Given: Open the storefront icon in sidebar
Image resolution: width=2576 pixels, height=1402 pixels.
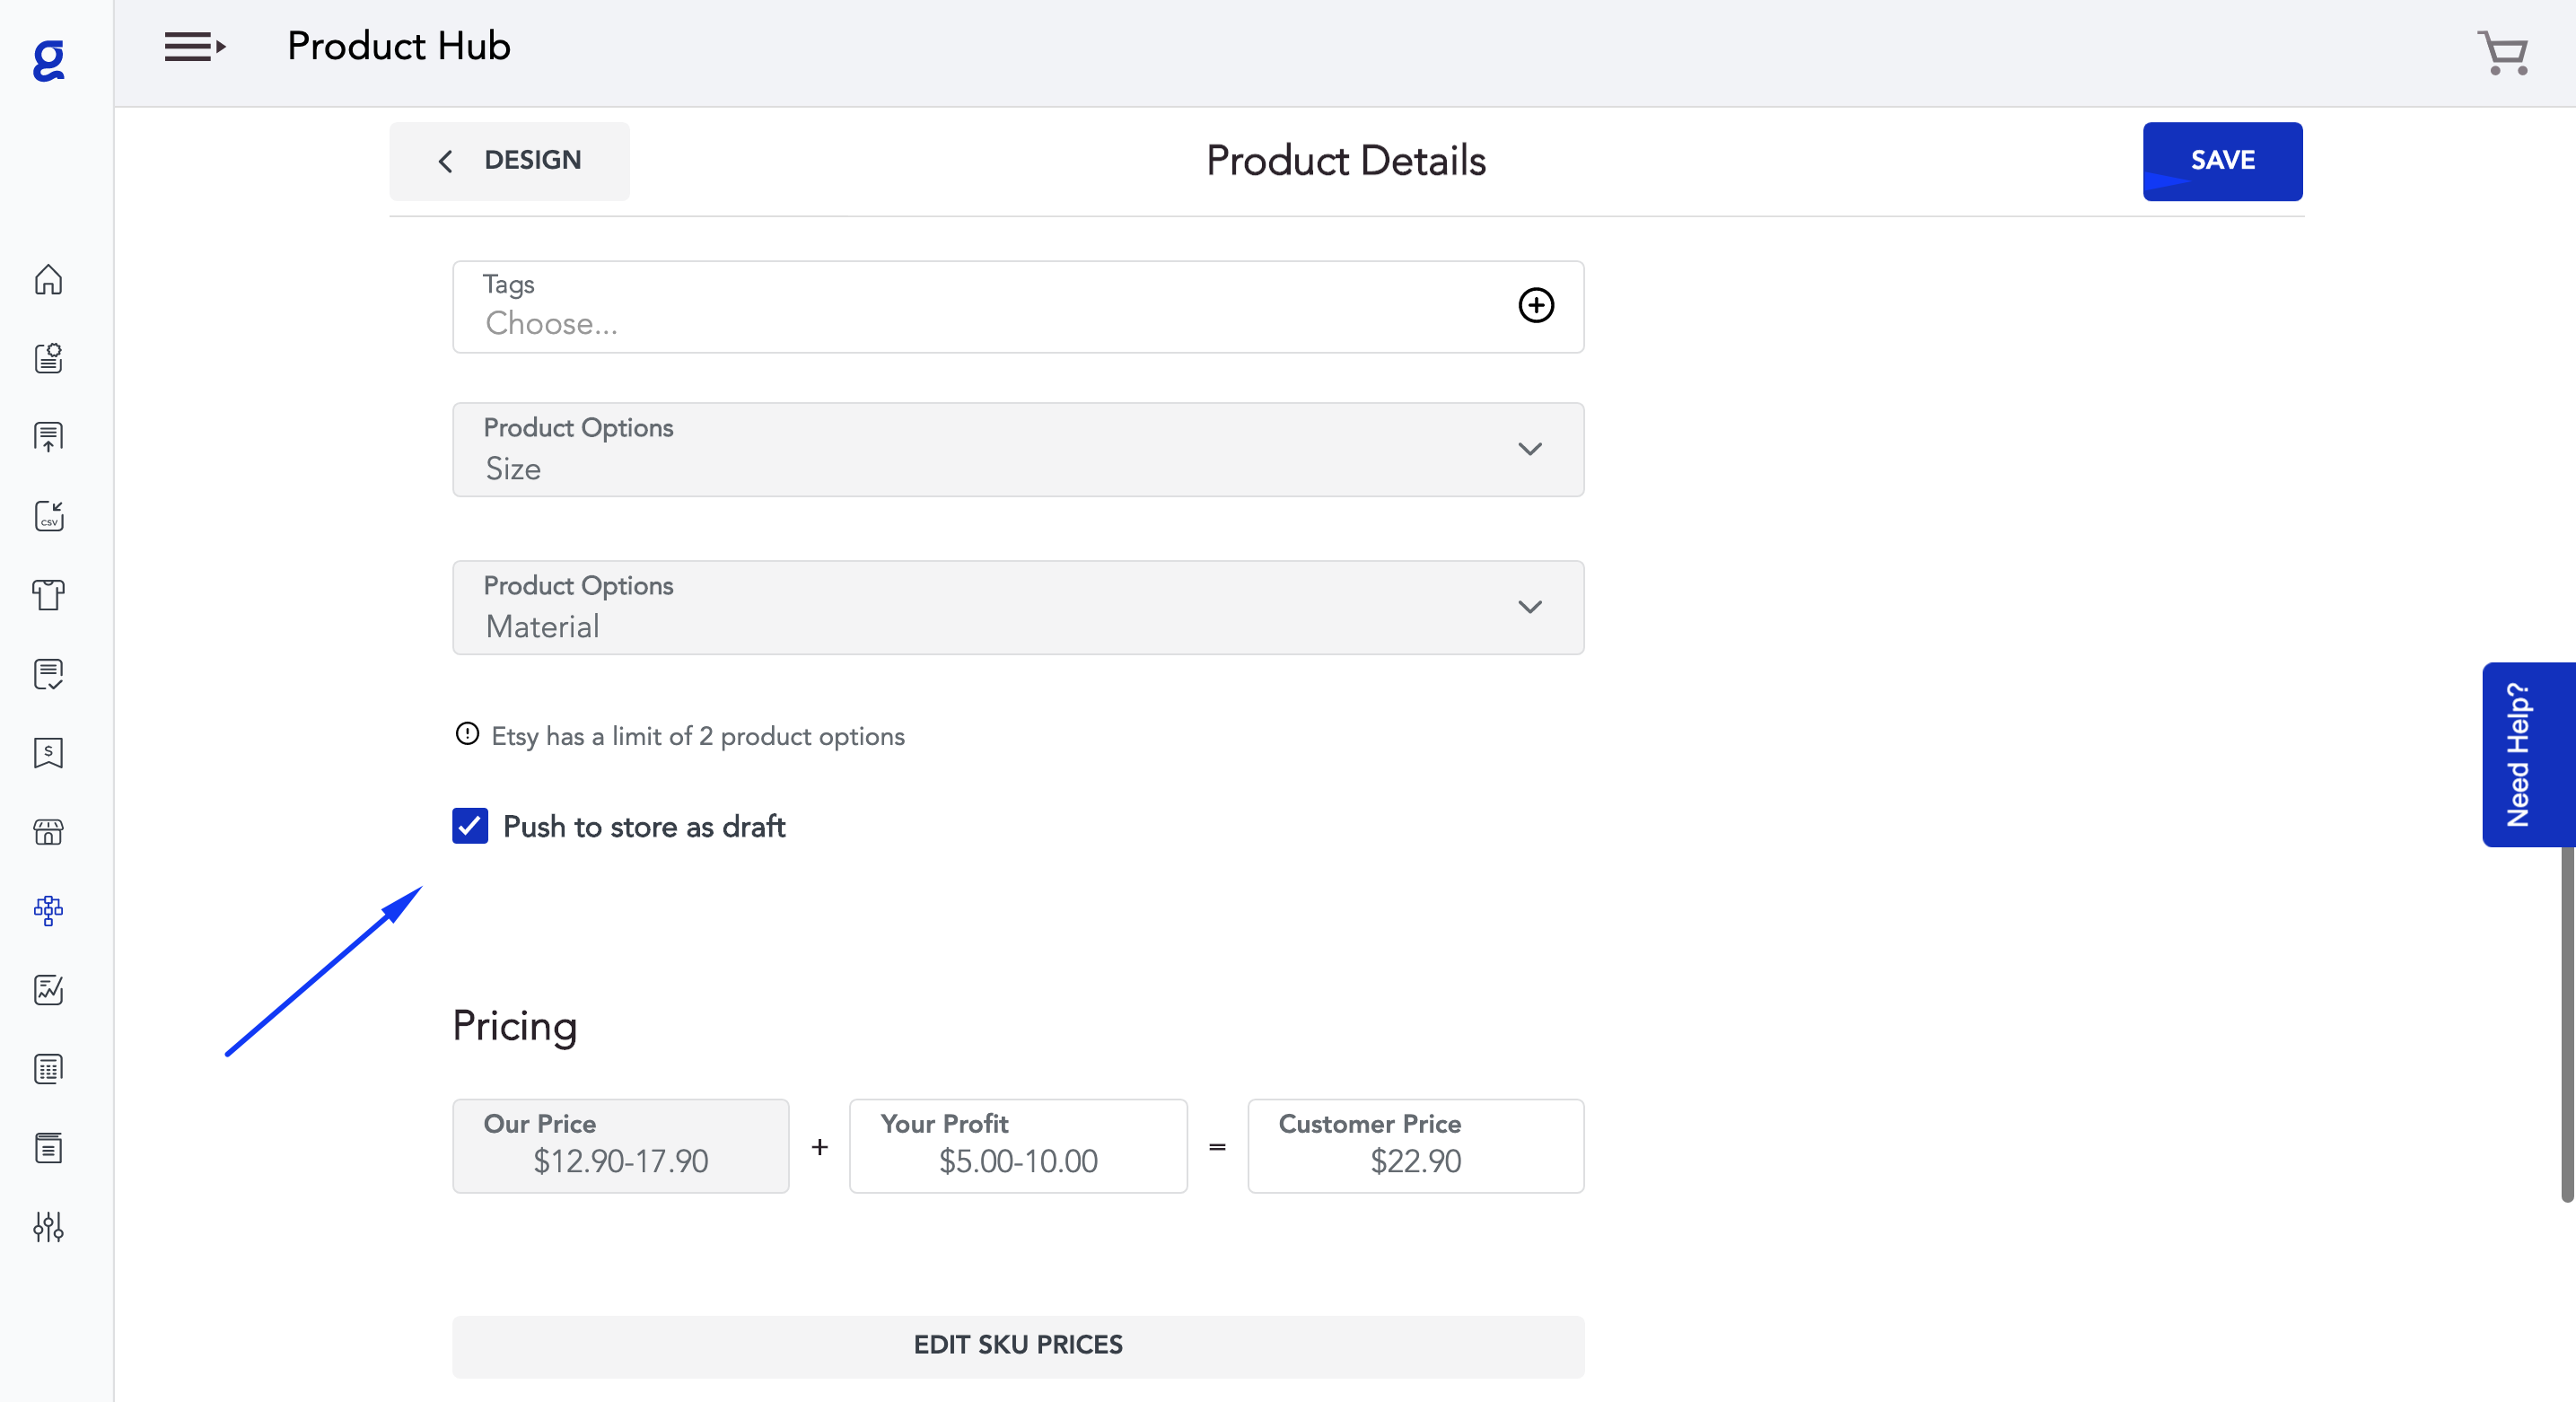Looking at the screenshot, I should [x=48, y=832].
